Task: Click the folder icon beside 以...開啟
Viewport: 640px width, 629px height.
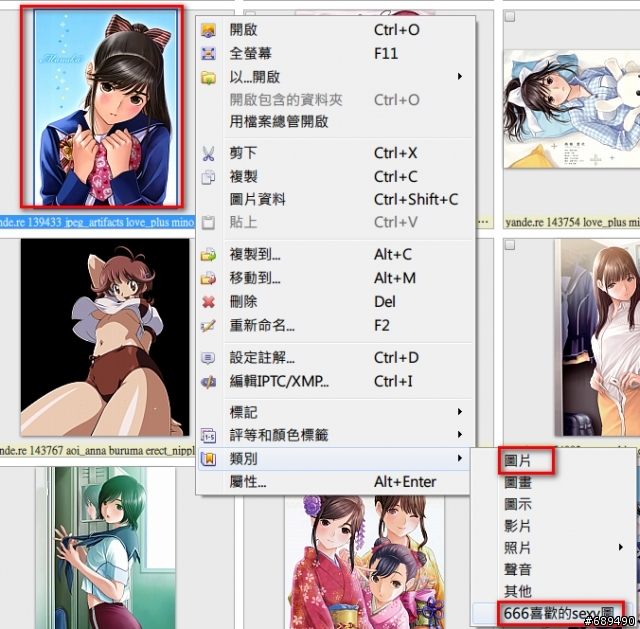Action: pos(208,77)
